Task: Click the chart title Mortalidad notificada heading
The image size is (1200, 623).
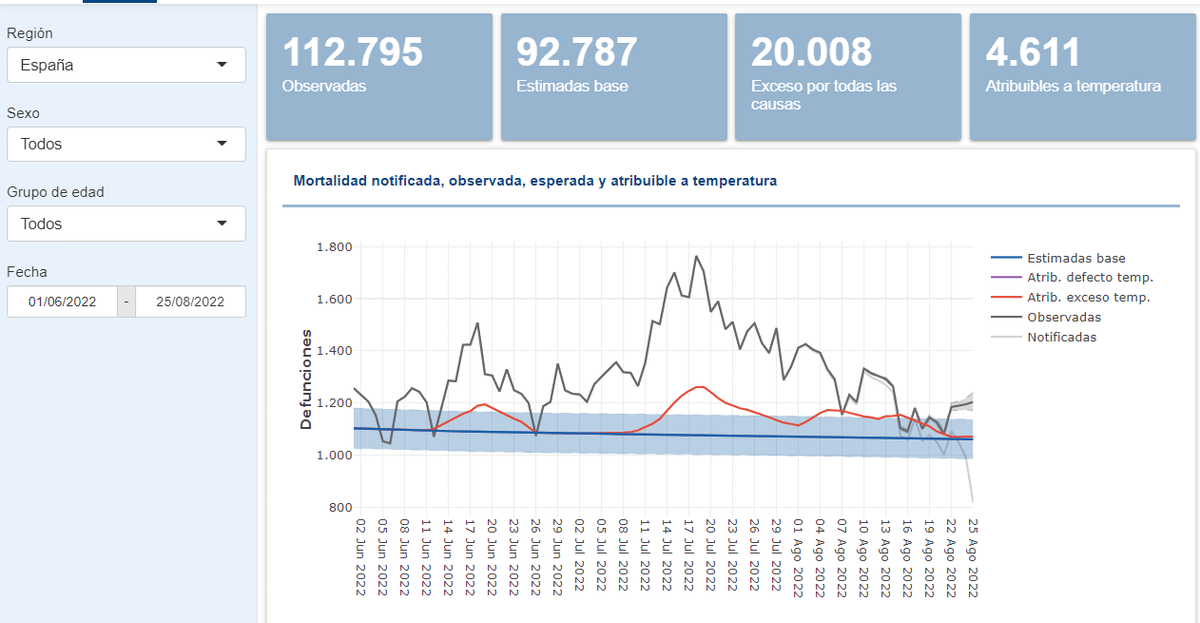Action: 535,181
